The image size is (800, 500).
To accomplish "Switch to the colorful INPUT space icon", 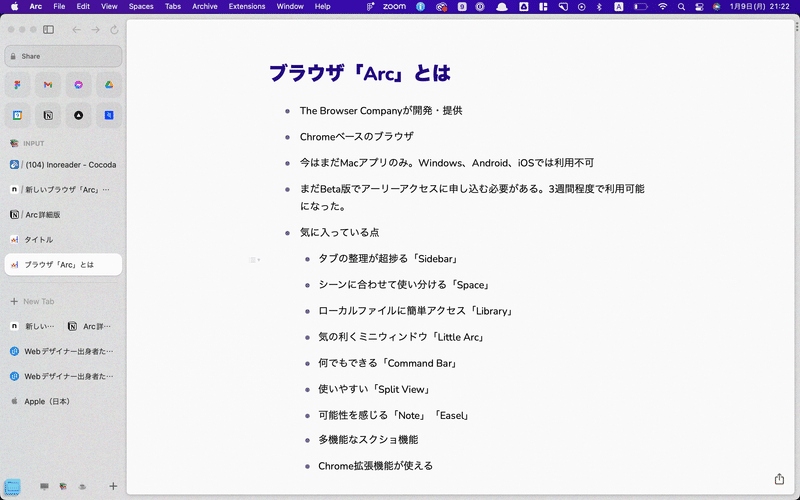I will pos(63,487).
